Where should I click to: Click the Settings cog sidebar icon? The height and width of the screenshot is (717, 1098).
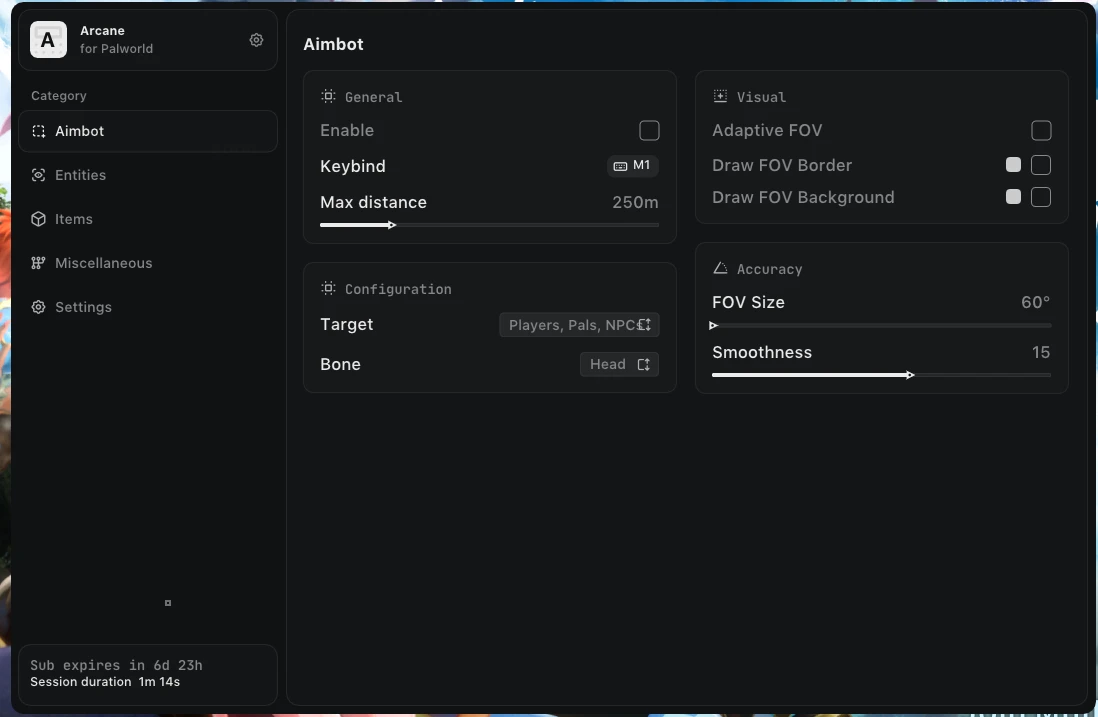tap(39, 307)
